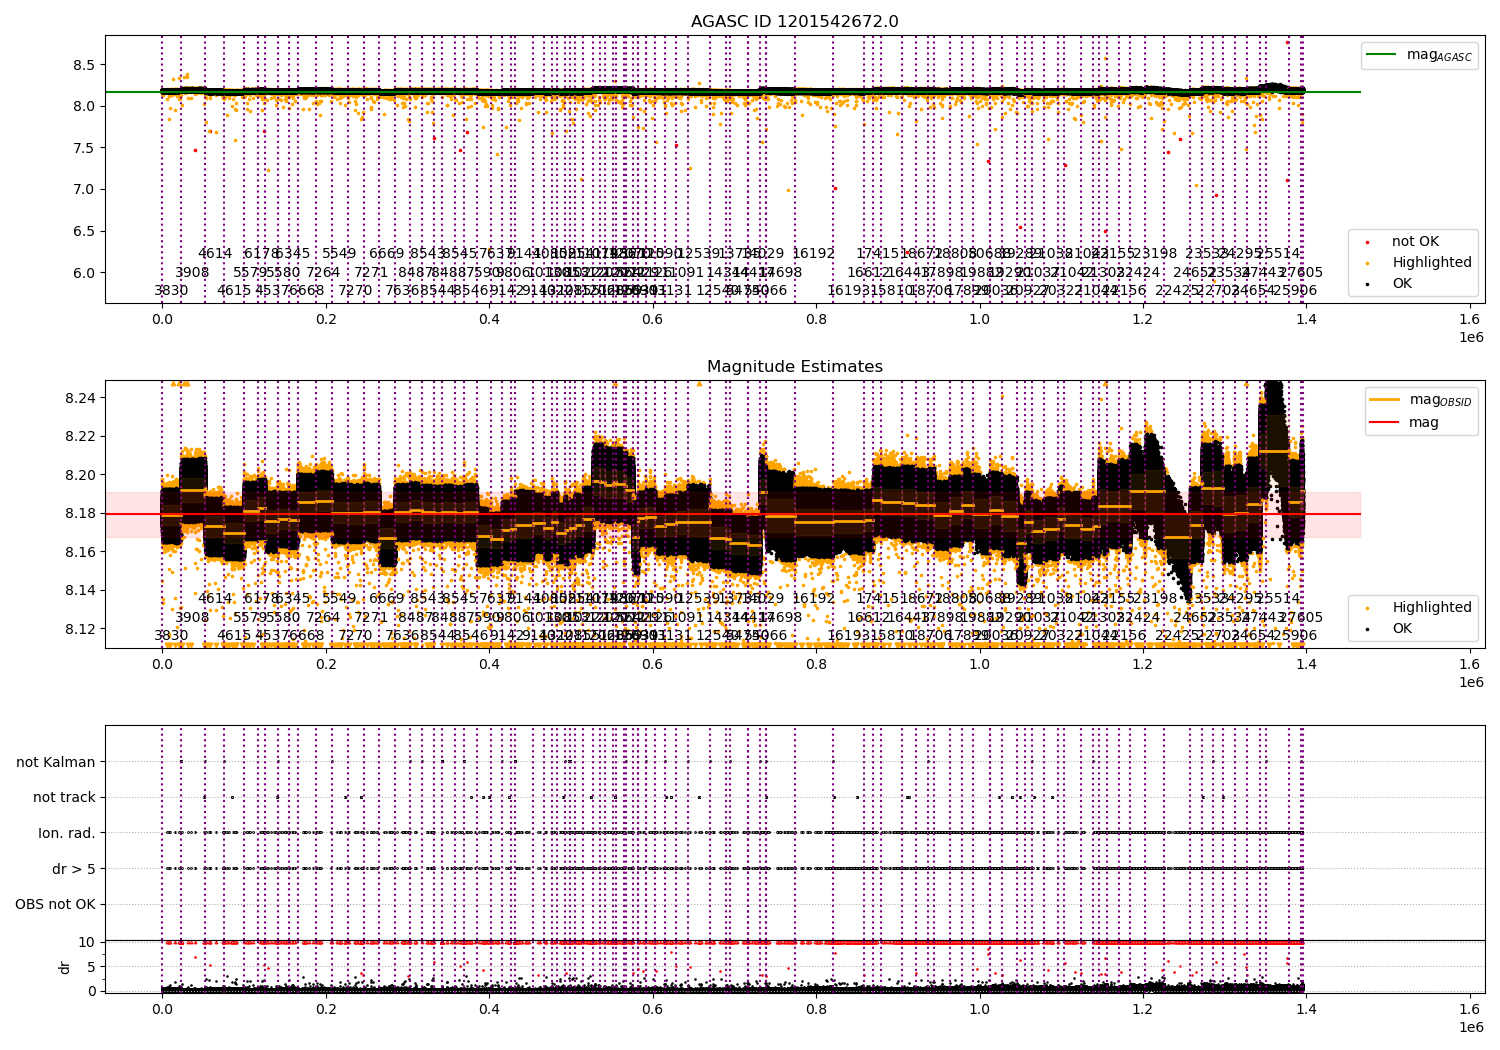The width and height of the screenshot is (1500, 1050).
Task: Click the '1.0' x tick of the middle plot
Action: click(979, 665)
